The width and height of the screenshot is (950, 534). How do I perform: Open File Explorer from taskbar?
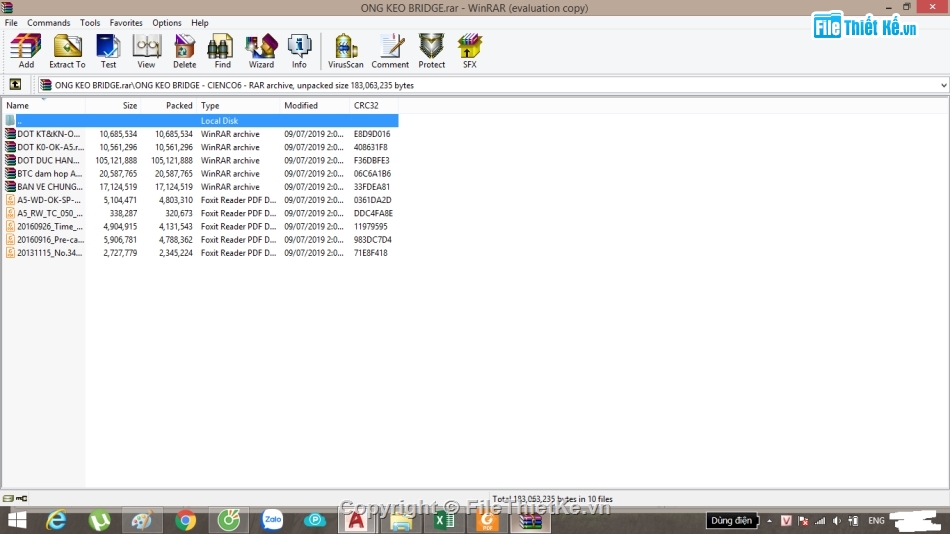tap(400, 521)
